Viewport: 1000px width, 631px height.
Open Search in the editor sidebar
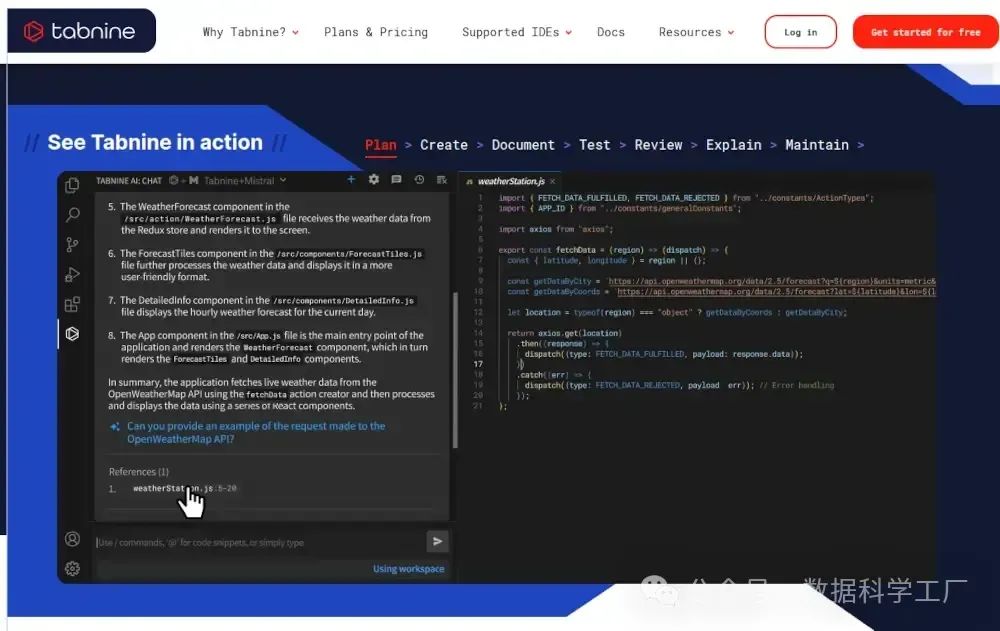pyautogui.click(x=72, y=215)
